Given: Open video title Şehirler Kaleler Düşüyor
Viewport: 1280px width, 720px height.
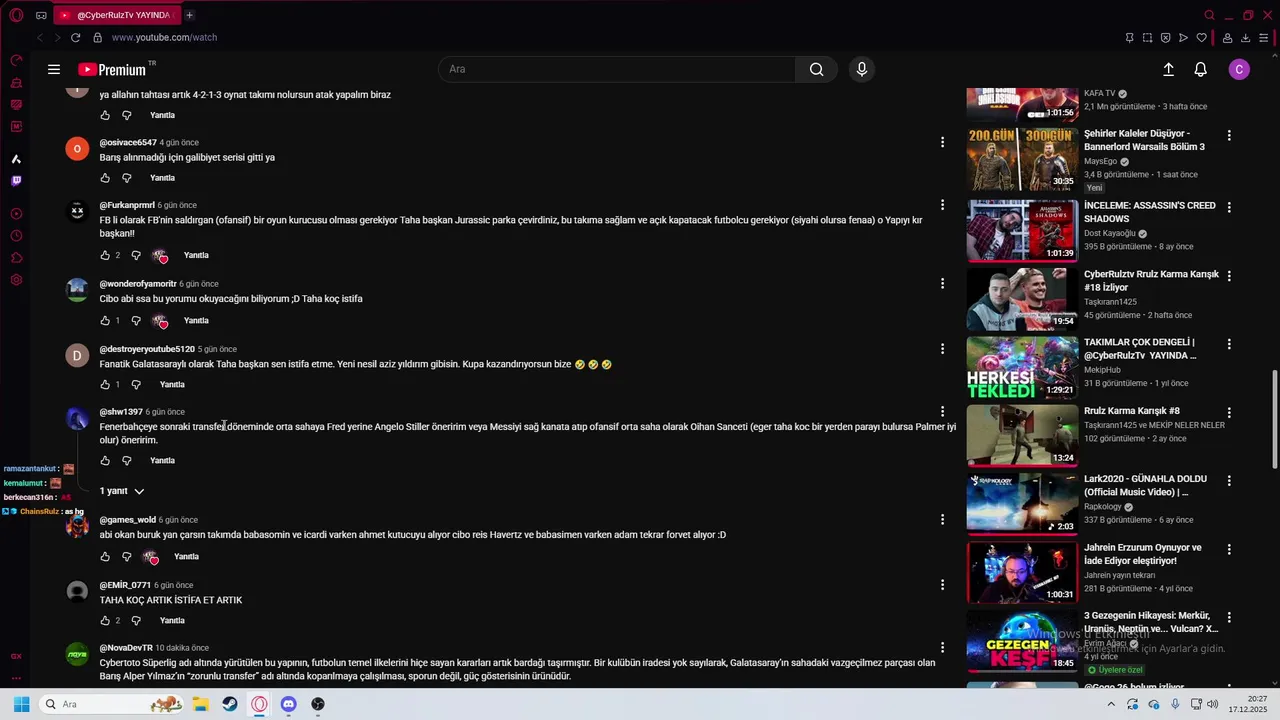Looking at the screenshot, I should (1144, 140).
